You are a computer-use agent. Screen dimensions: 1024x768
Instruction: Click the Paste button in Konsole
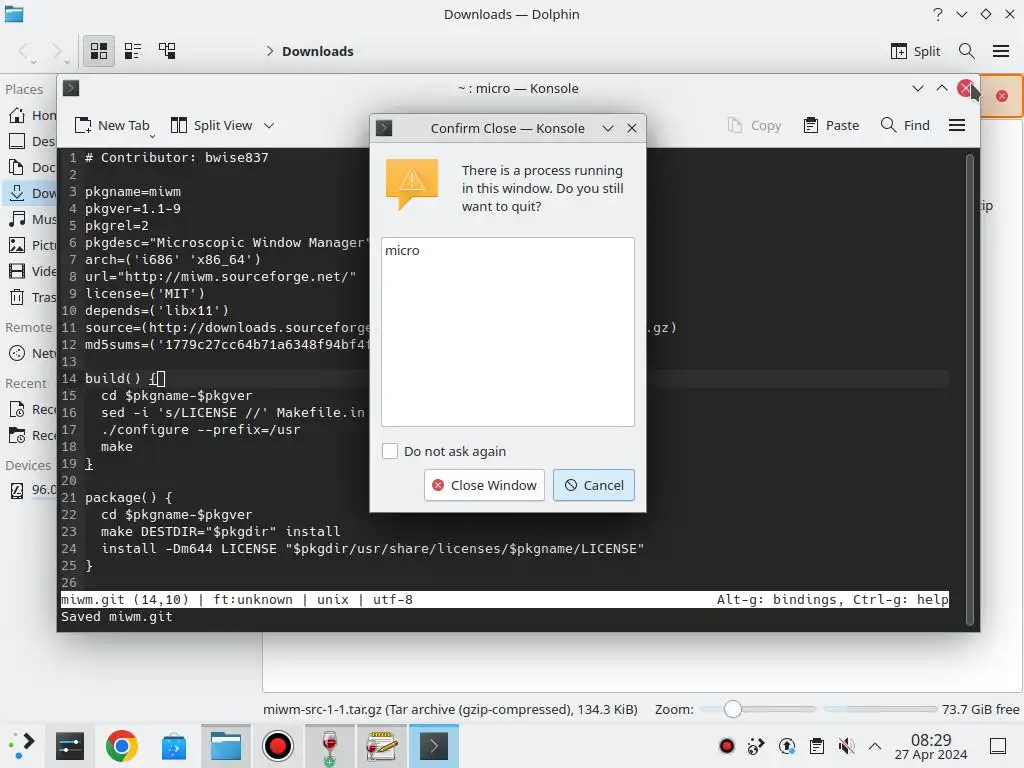pyautogui.click(x=831, y=125)
